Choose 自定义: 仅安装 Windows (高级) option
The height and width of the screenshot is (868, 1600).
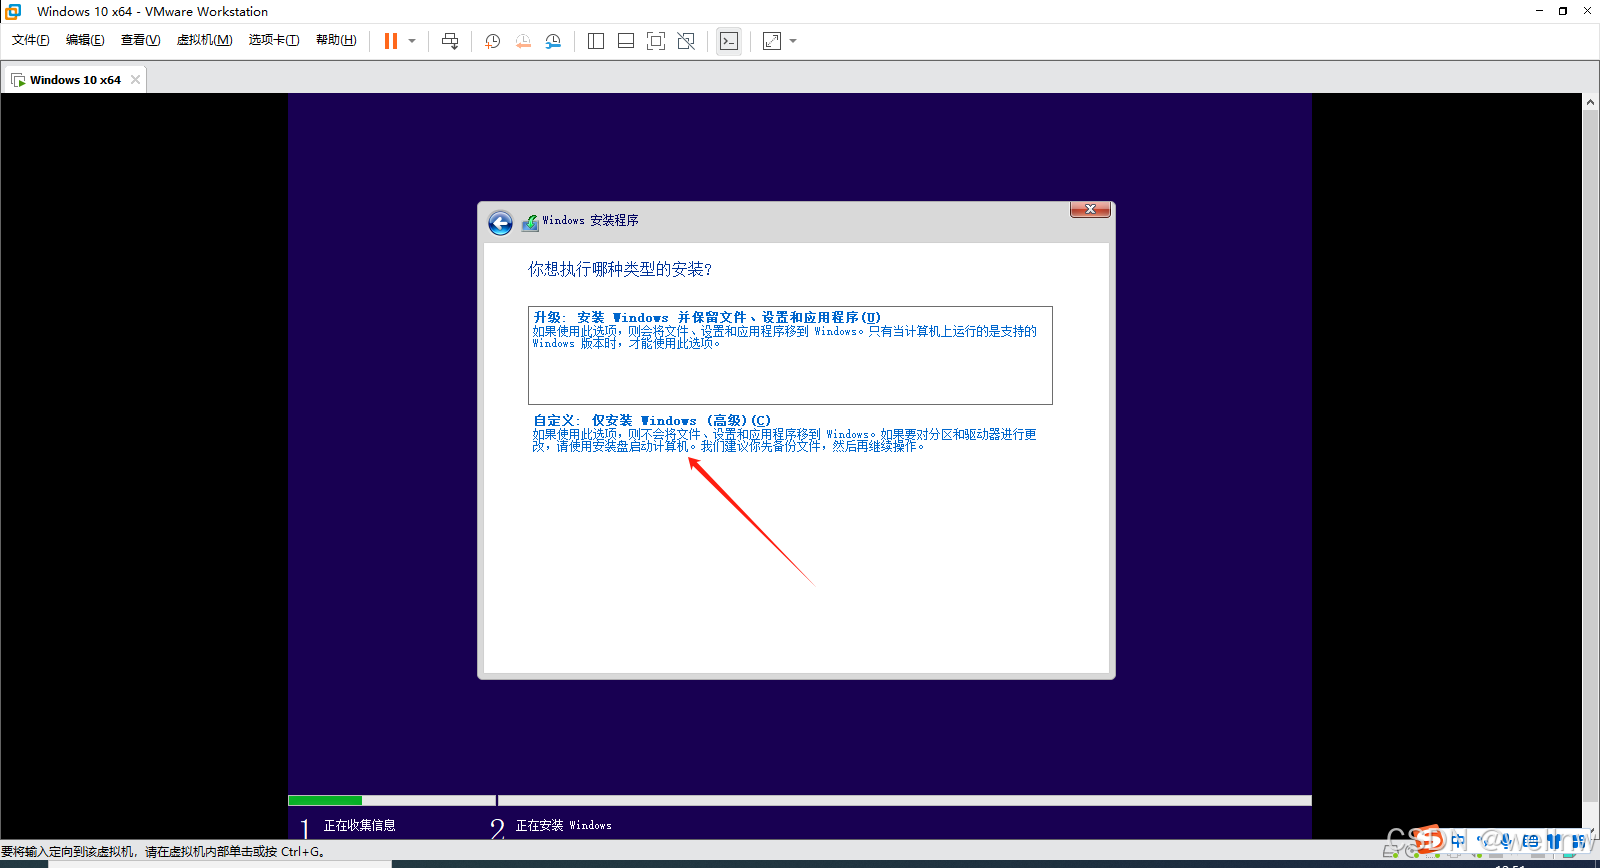click(785, 433)
